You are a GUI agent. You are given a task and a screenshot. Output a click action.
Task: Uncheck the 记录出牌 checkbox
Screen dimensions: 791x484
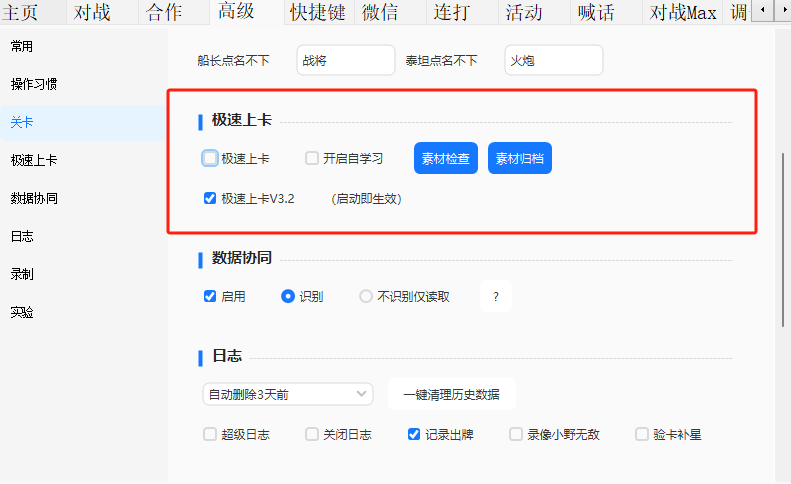pyautogui.click(x=414, y=434)
